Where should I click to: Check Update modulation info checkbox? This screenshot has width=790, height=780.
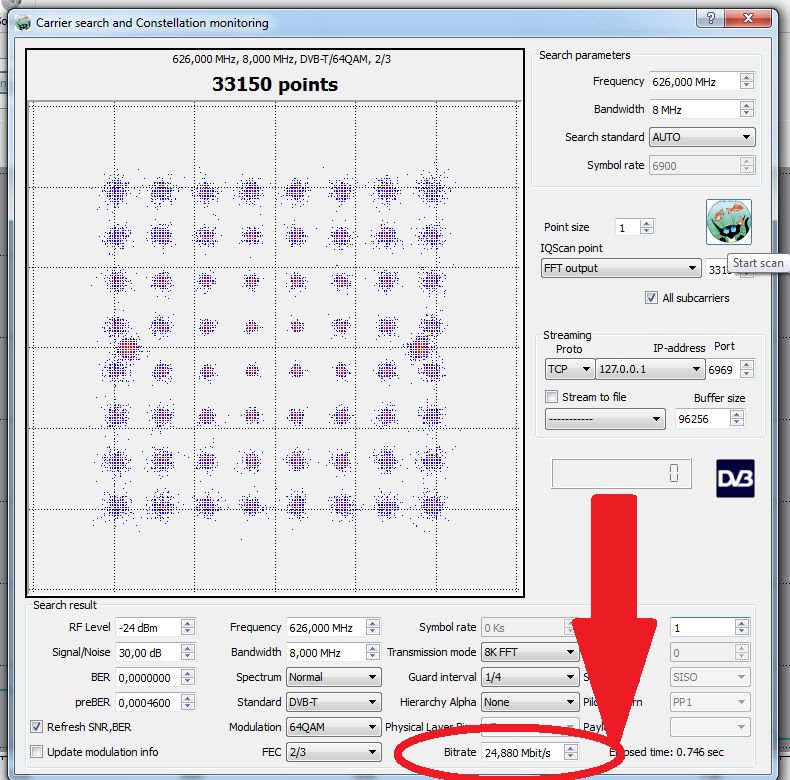coord(36,752)
